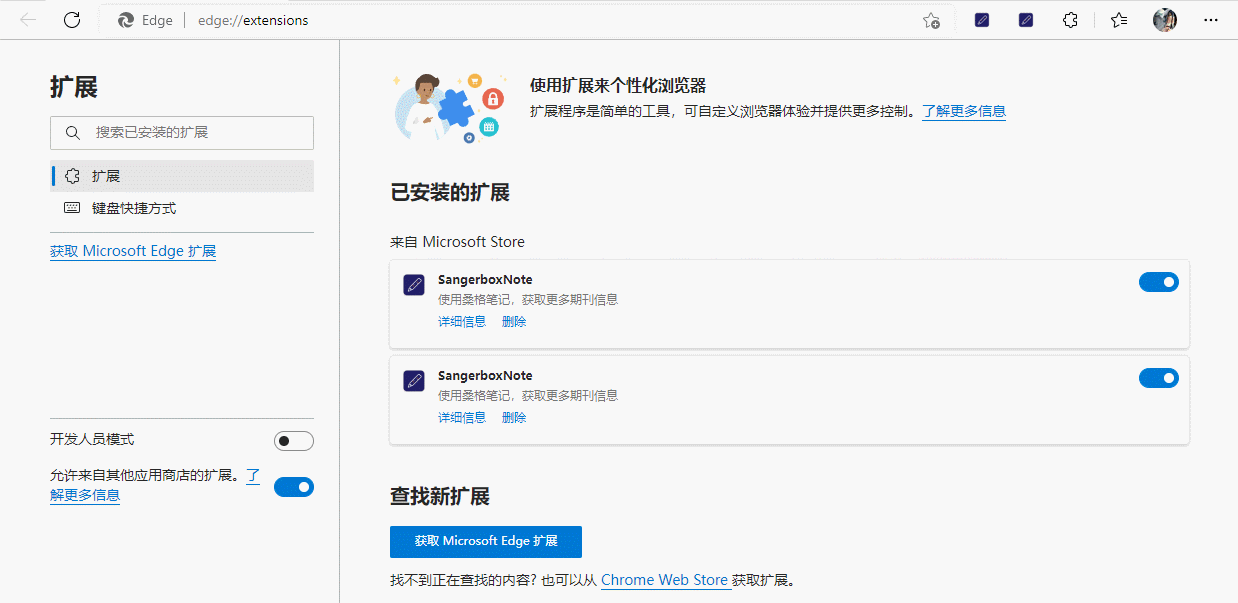Select the 扩展 sidebar item
Viewport: 1238px width, 603px height.
coord(182,176)
